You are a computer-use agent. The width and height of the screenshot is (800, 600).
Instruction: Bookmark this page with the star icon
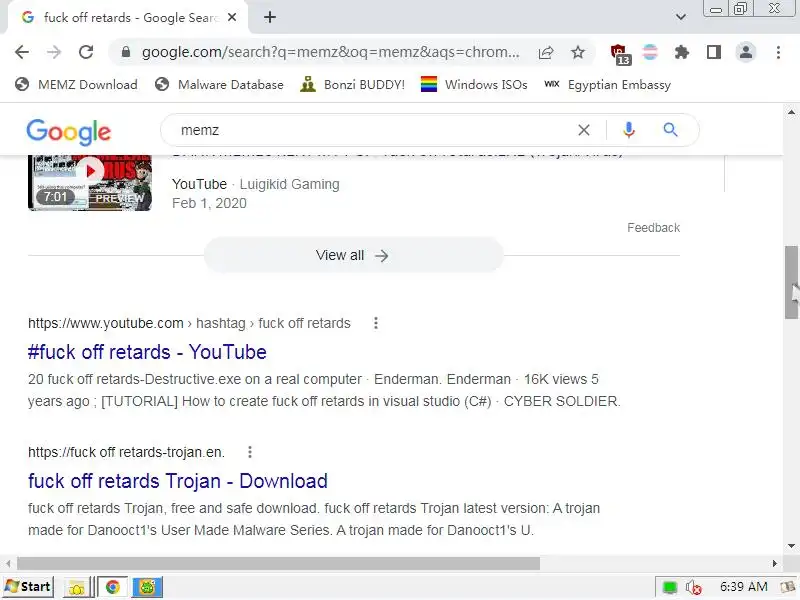click(578, 52)
